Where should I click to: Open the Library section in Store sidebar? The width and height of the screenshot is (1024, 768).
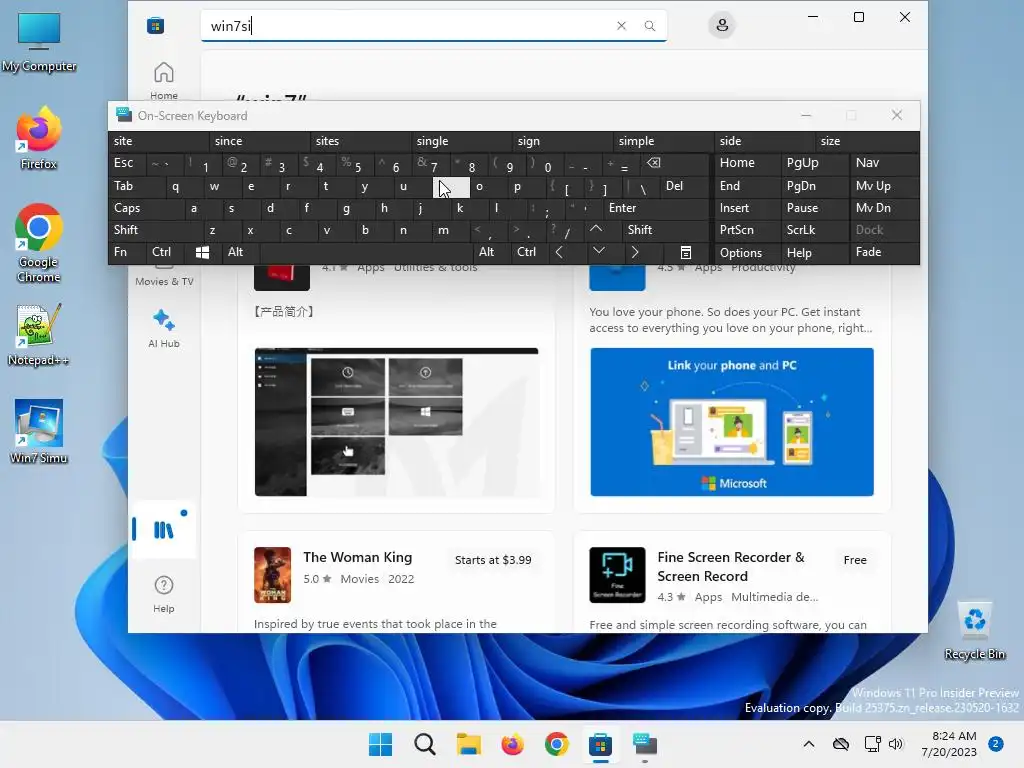click(163, 530)
